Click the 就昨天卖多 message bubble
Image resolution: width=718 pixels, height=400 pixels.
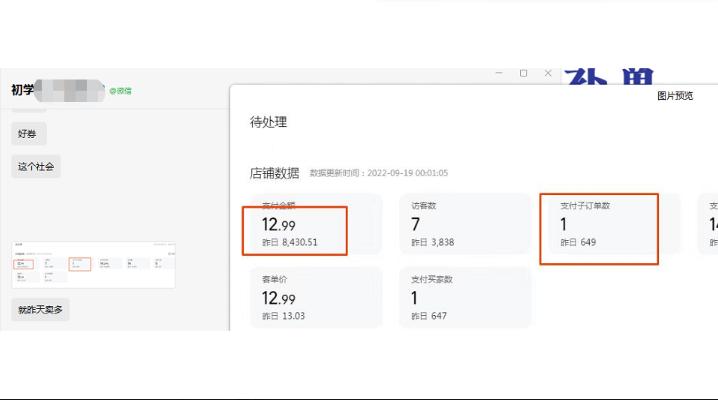click(x=41, y=310)
